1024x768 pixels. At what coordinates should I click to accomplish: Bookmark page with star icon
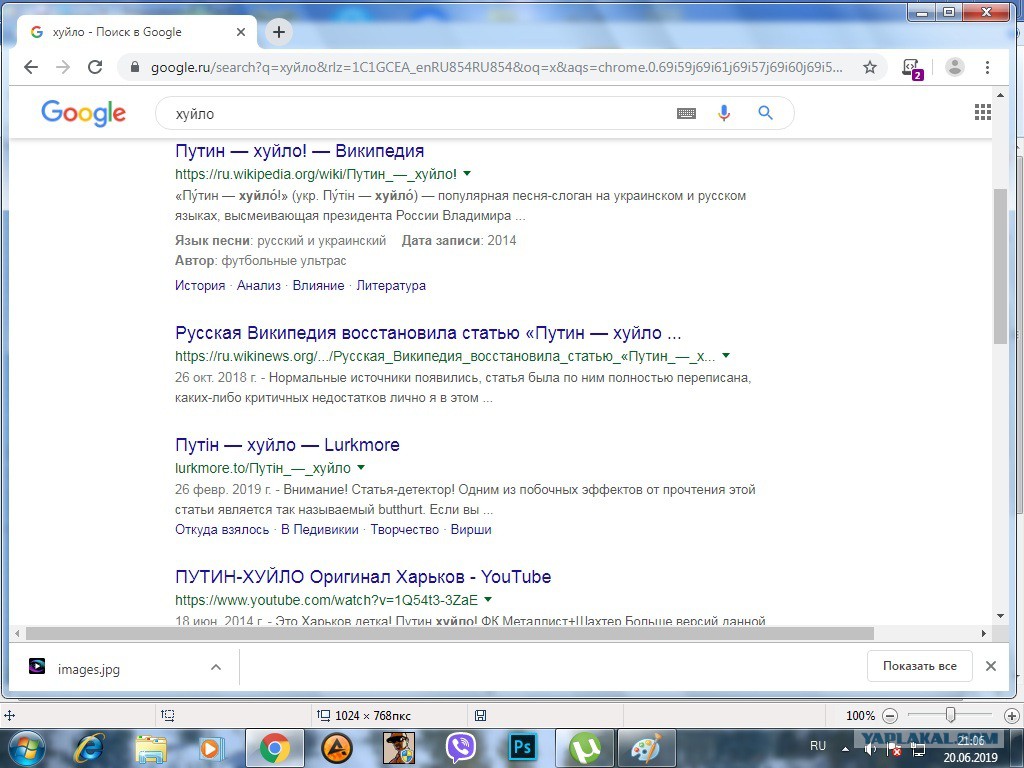coord(869,67)
